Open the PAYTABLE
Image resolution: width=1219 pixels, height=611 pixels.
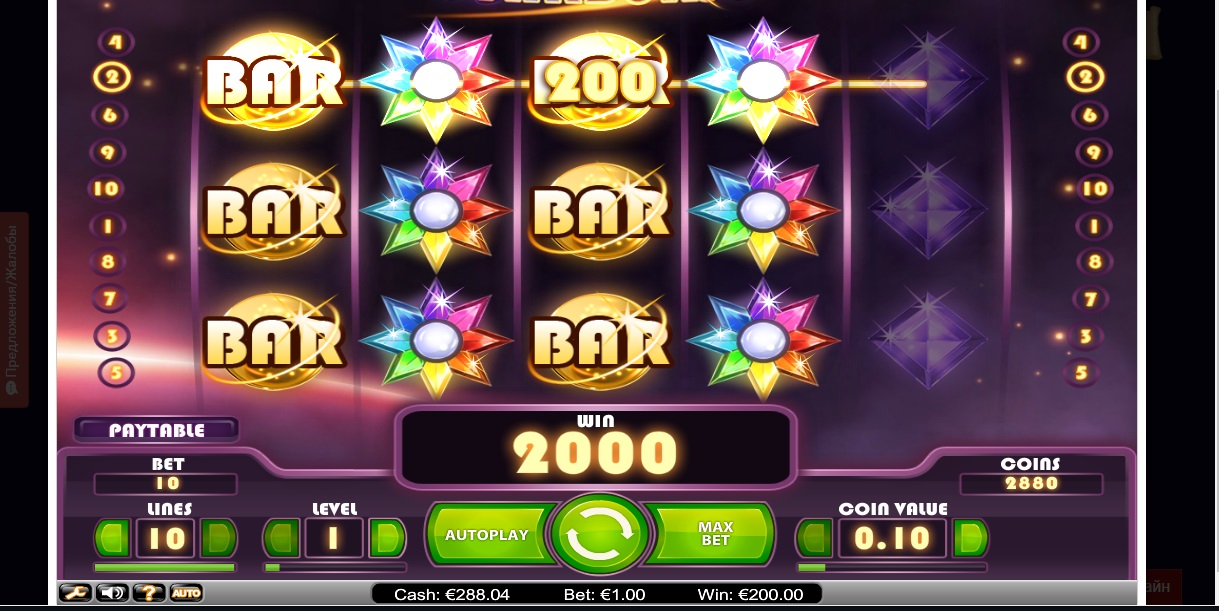(156, 430)
